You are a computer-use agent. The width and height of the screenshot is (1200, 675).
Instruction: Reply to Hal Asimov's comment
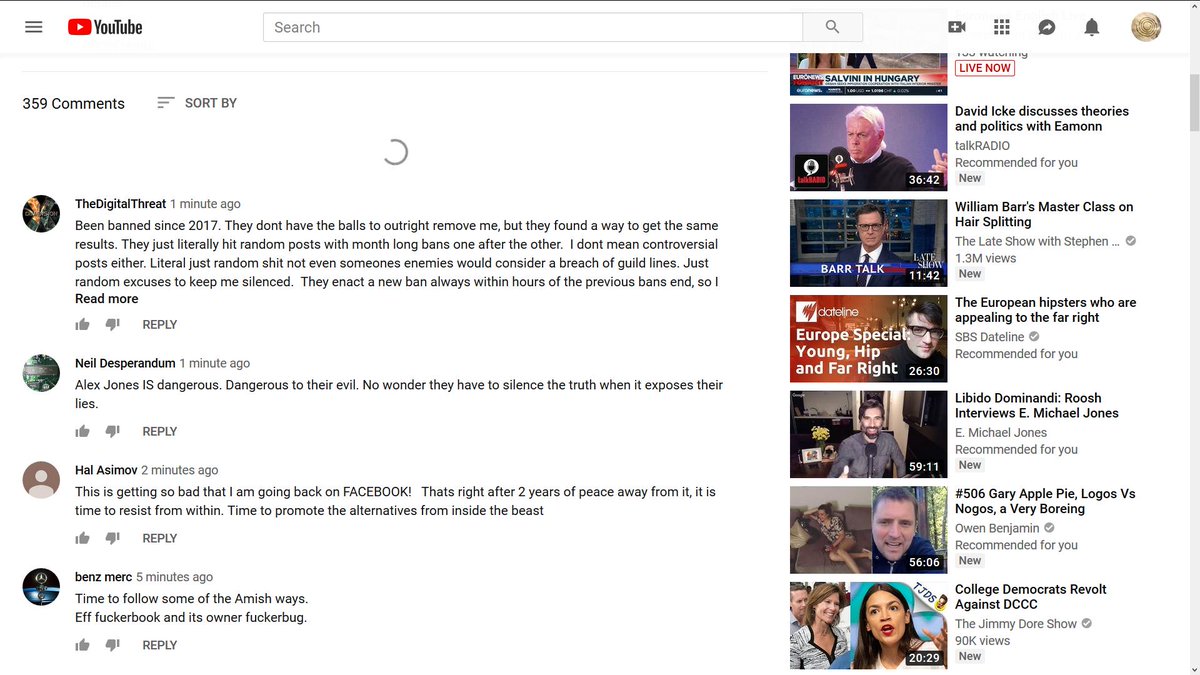pos(160,539)
